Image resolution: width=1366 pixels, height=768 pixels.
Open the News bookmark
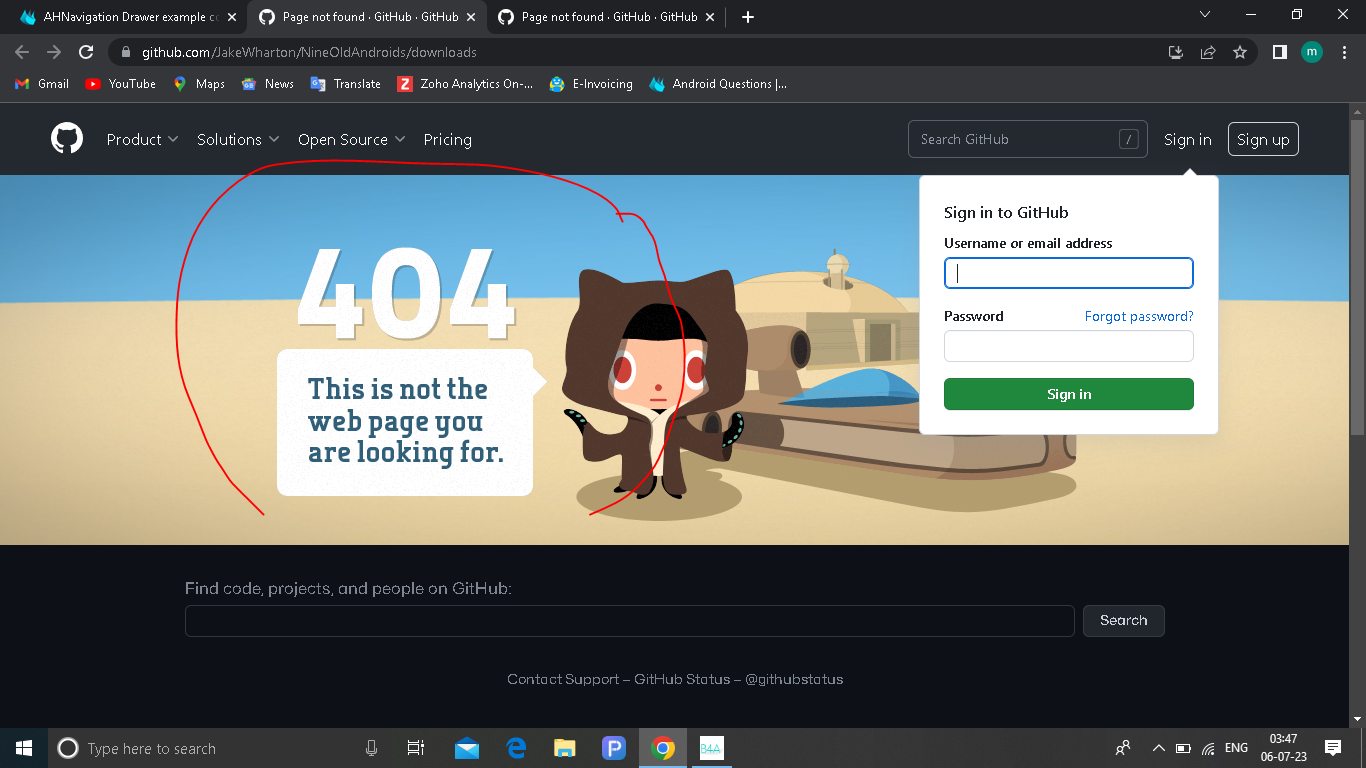(268, 84)
